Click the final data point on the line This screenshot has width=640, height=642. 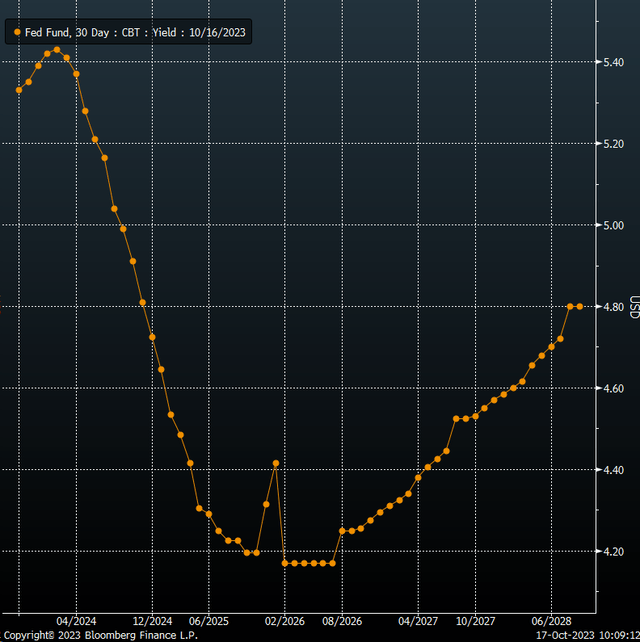(x=580, y=306)
